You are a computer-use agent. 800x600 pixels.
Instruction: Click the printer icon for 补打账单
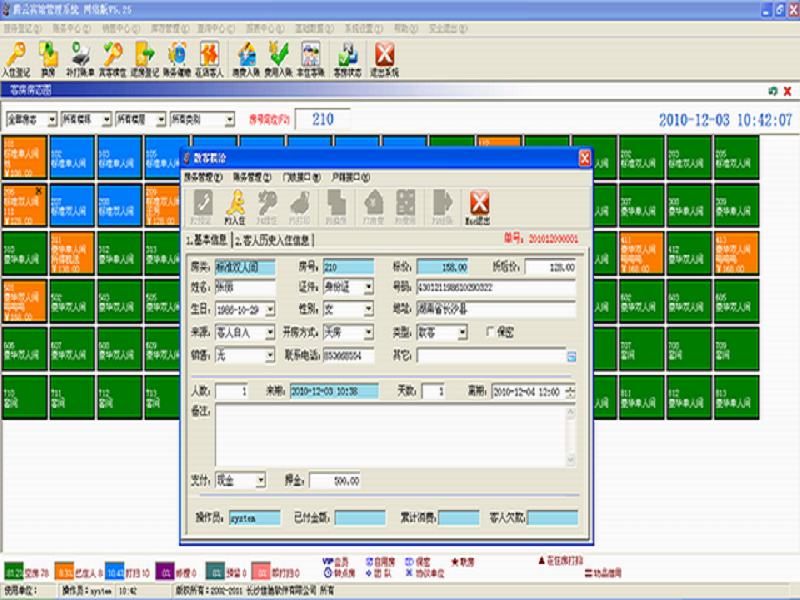point(81,56)
